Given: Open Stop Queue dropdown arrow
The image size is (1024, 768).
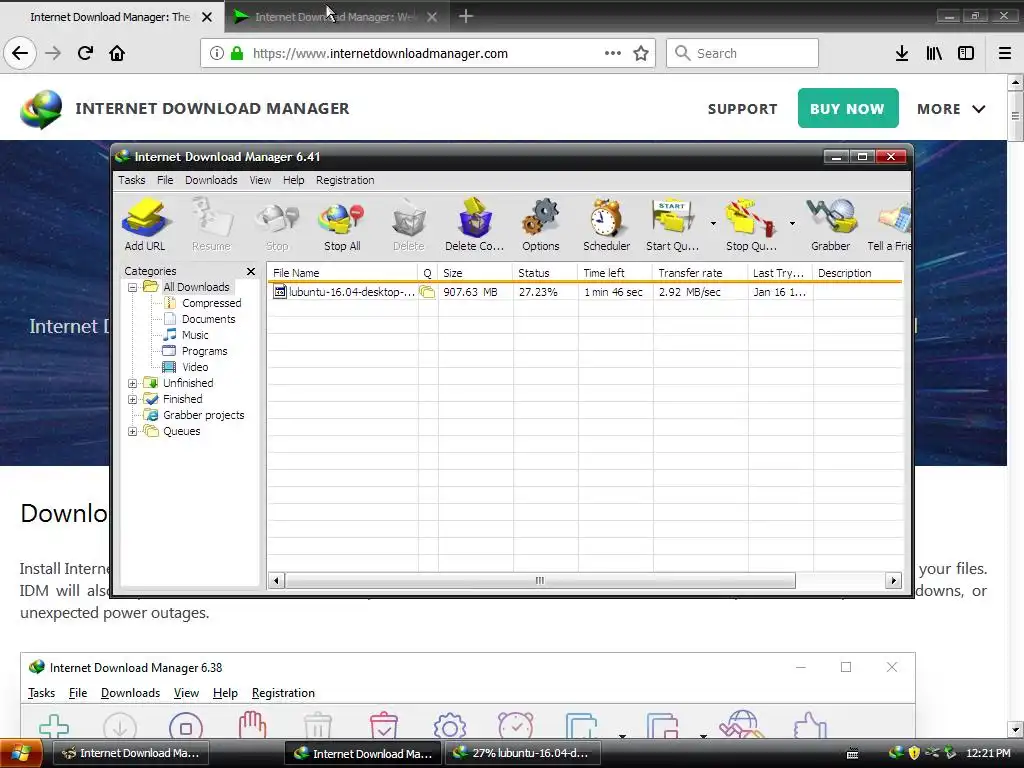Looking at the screenshot, I should [792, 223].
